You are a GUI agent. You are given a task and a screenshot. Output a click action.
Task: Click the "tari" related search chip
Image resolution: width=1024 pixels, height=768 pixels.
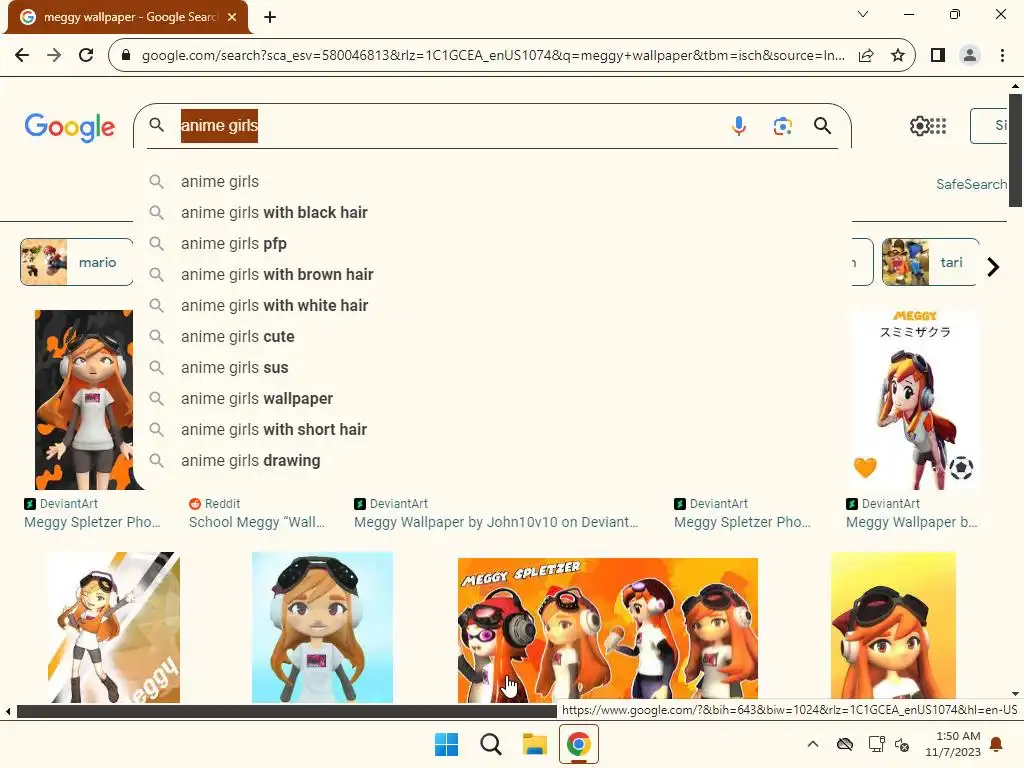931,262
